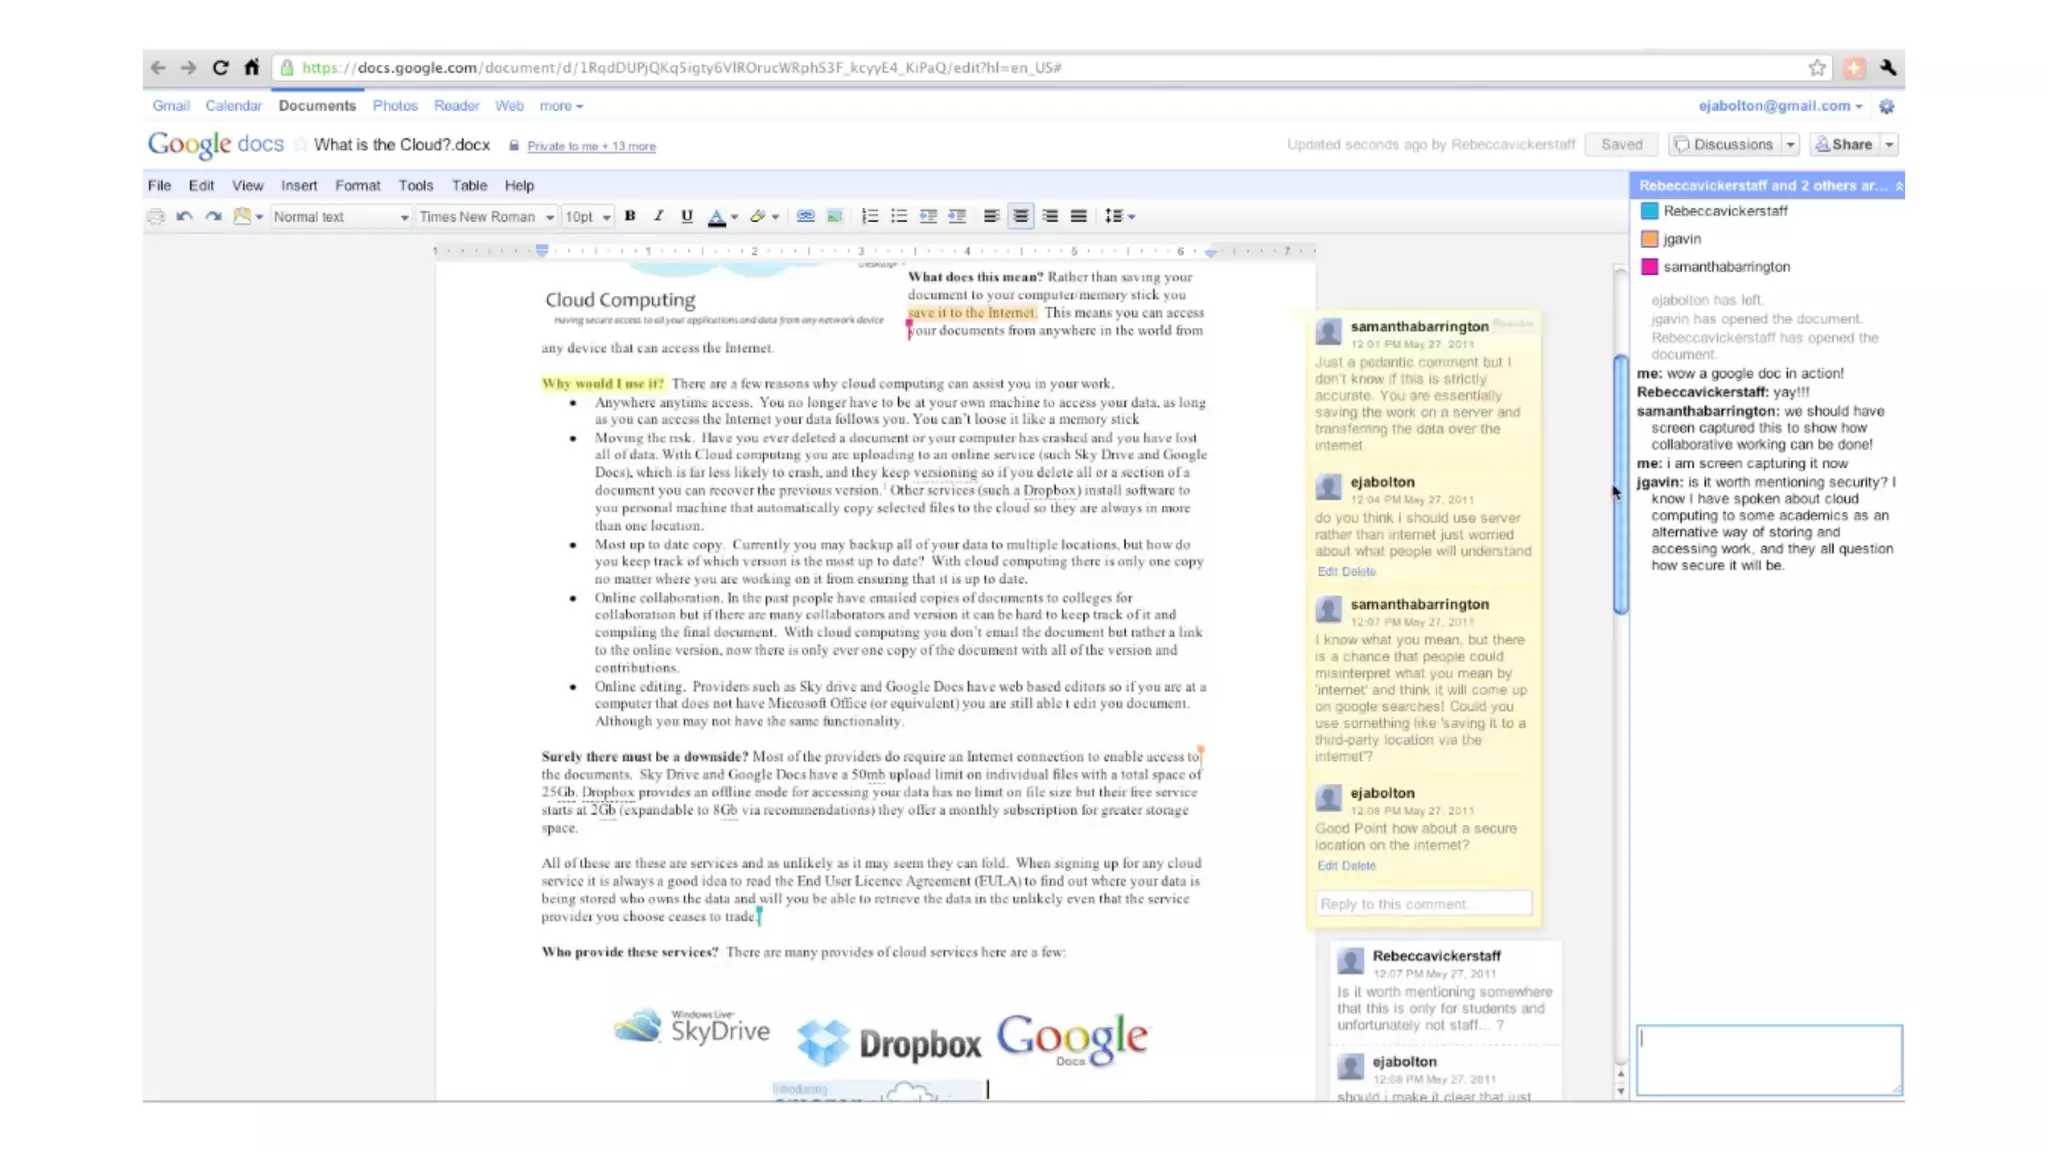Open the Normal text style dropdown

tap(341, 217)
